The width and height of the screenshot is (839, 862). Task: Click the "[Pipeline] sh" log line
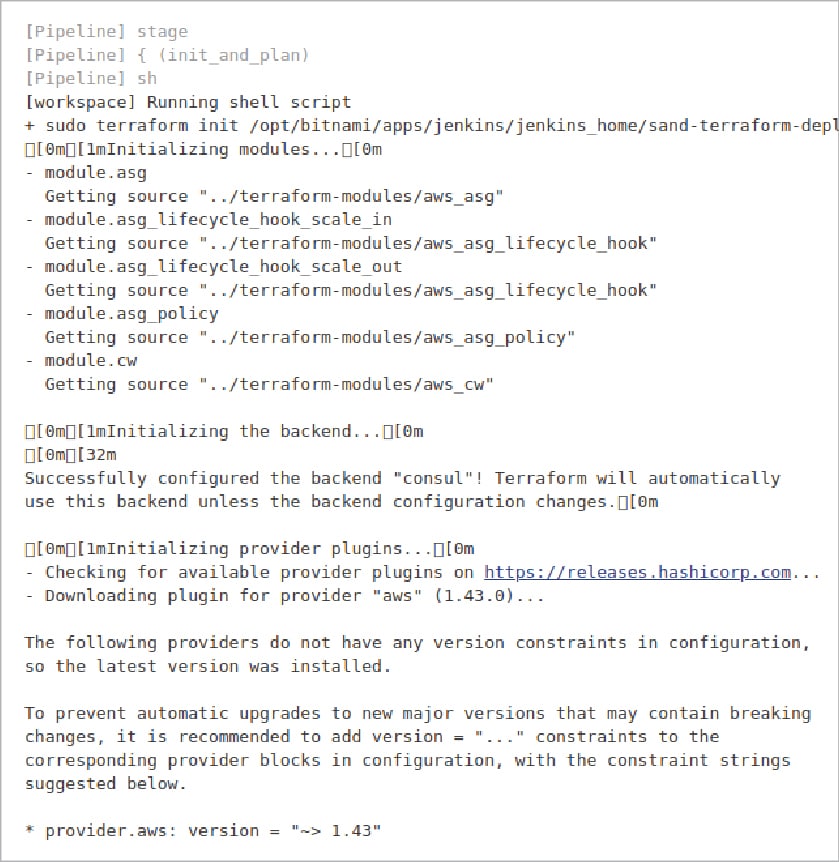pos(91,79)
